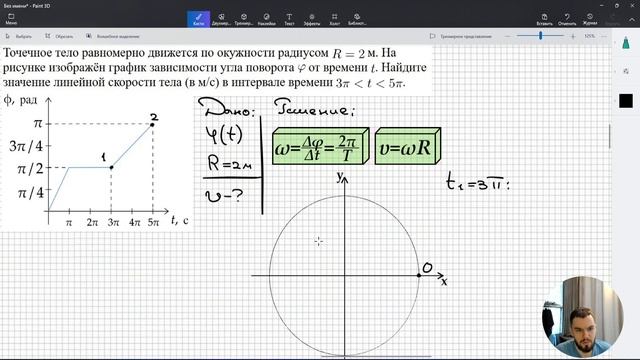Select the Brushes (Кисти) tool tab
Image resolution: width=640 pixels, height=360 pixels.
199,19
